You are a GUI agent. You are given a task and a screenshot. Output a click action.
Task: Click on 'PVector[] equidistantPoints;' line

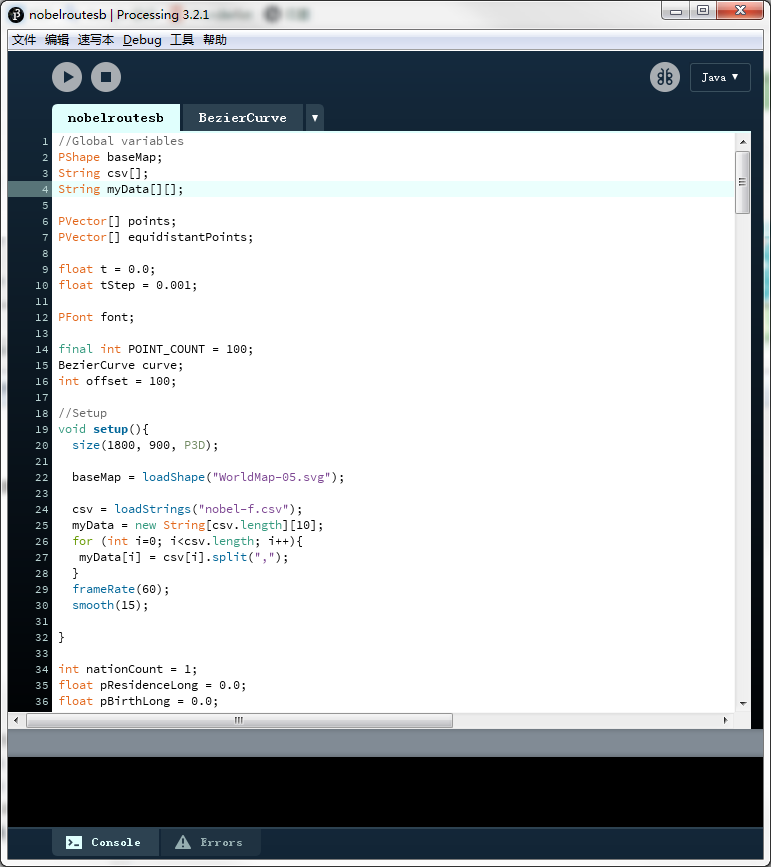tap(155, 237)
